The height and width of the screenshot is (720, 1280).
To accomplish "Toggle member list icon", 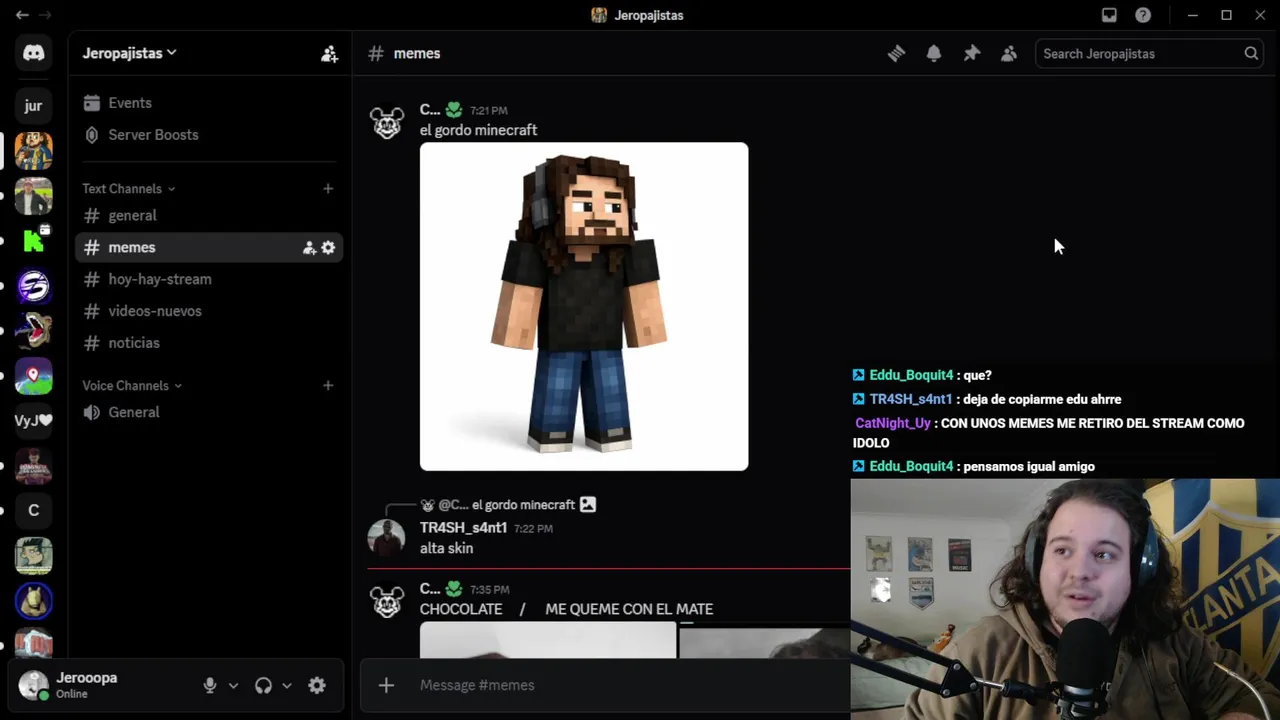I will point(1009,54).
